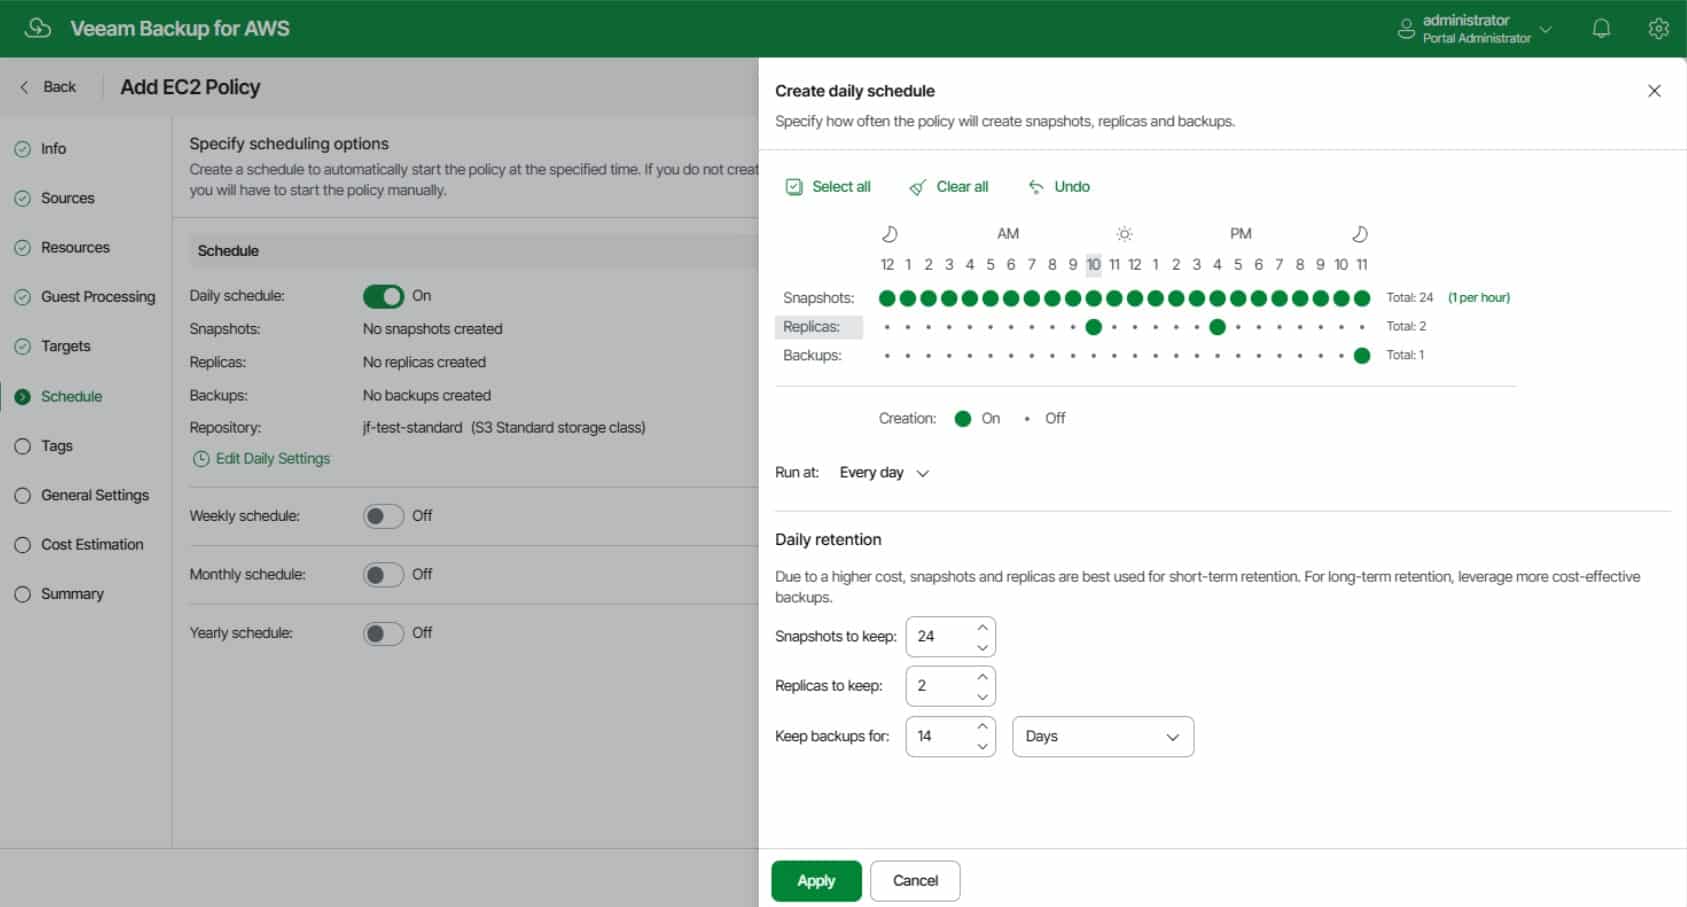Go to the Summary wizard step
The image size is (1687, 907).
pos(72,594)
